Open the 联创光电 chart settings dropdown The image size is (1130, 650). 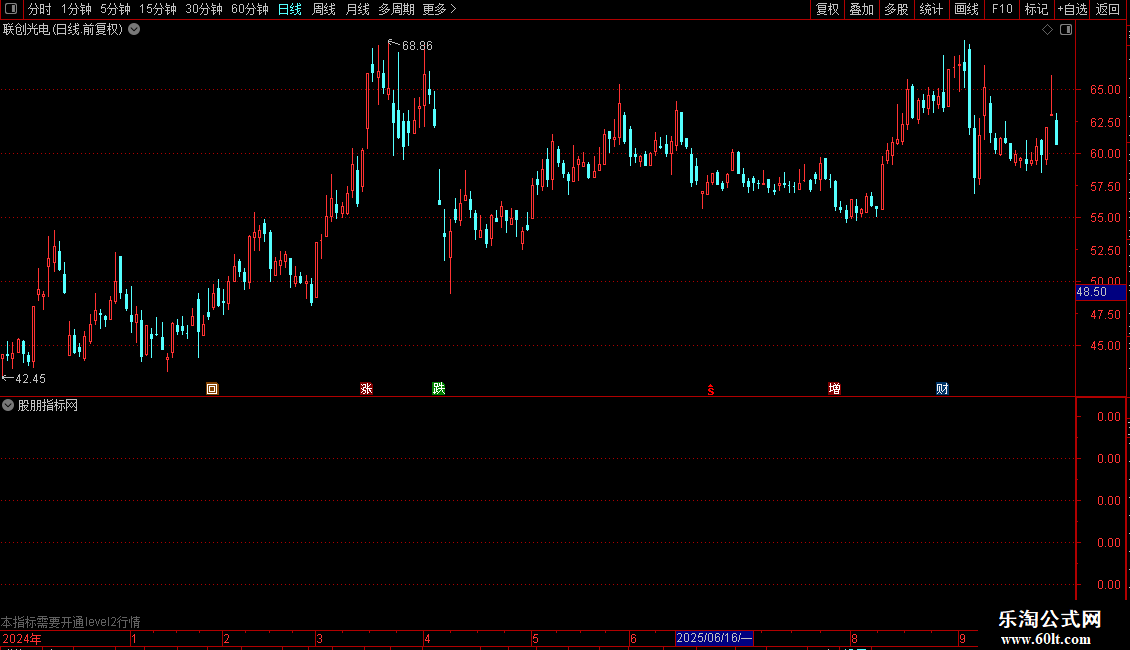coord(134,30)
